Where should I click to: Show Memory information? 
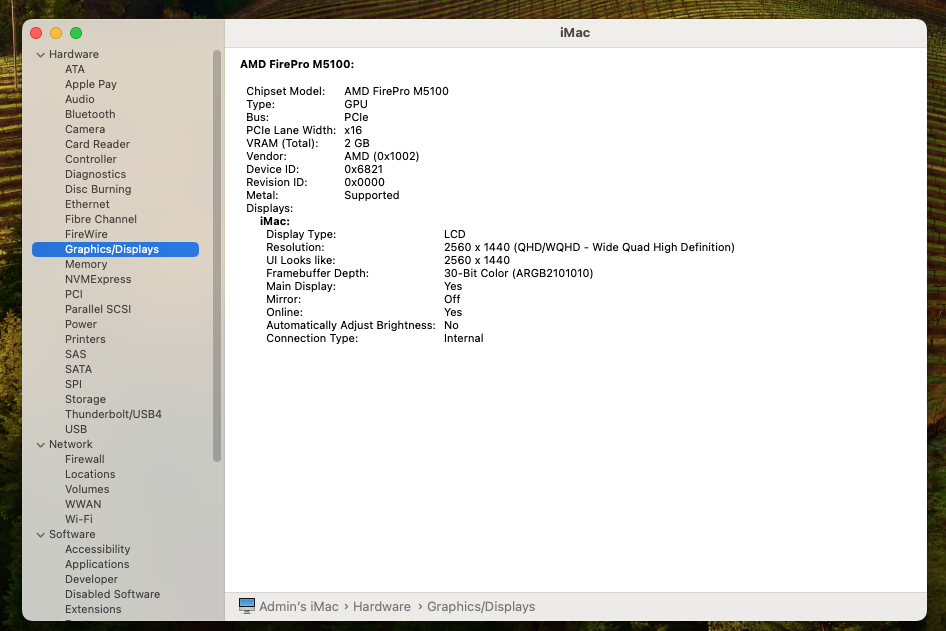[86, 264]
